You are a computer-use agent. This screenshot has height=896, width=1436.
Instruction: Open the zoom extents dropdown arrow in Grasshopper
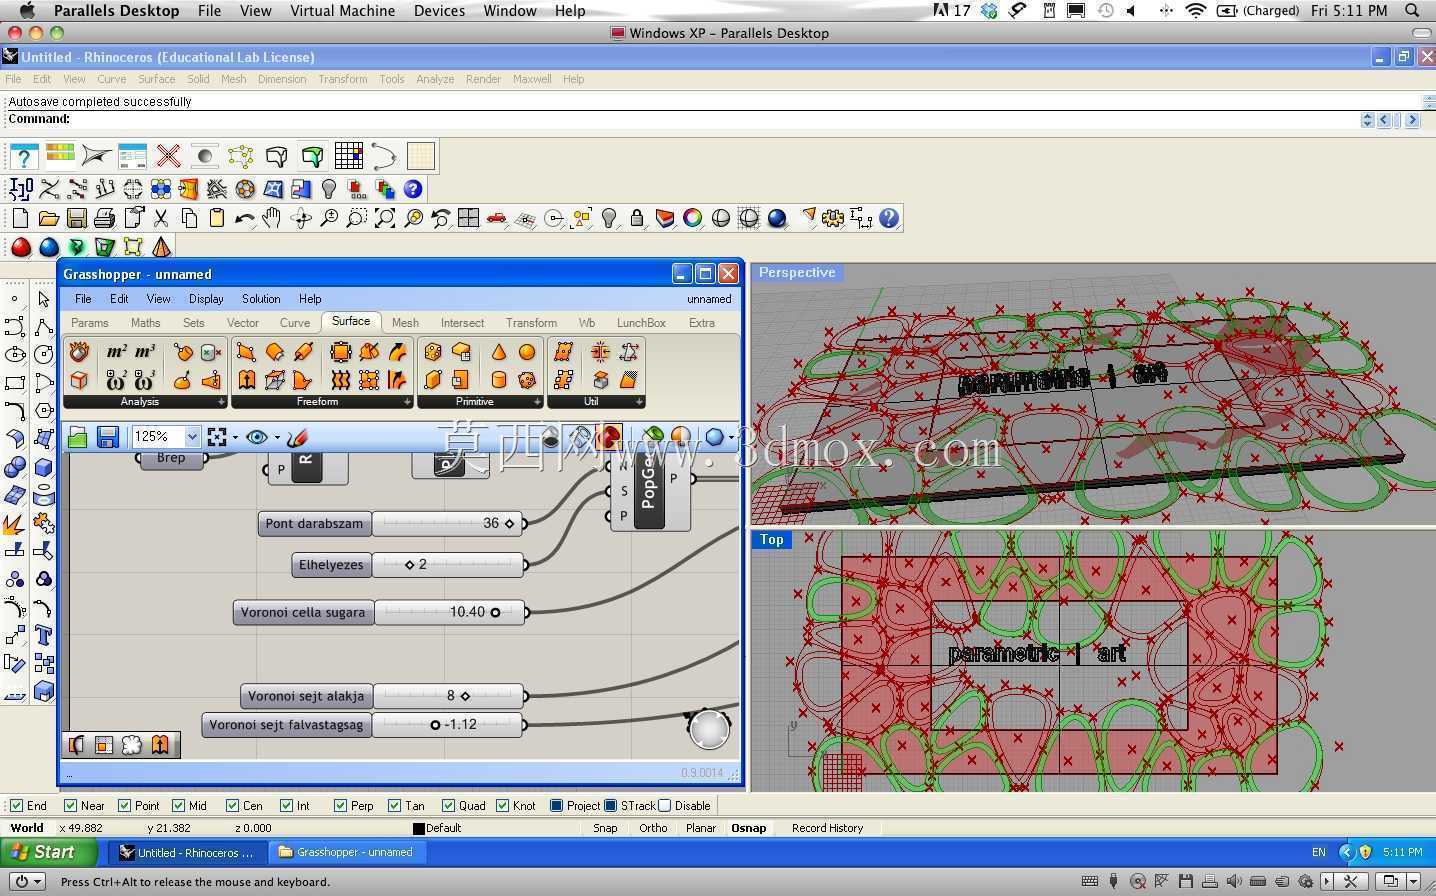(235, 437)
